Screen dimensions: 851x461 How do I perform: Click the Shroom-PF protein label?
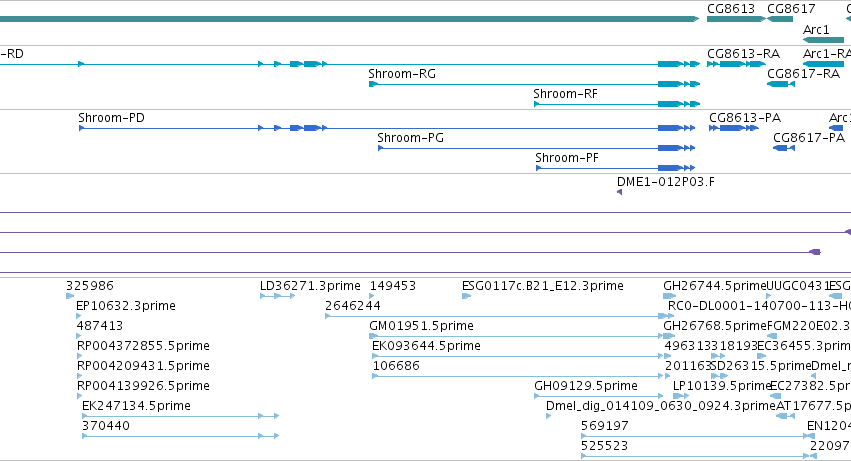[x=567, y=158]
